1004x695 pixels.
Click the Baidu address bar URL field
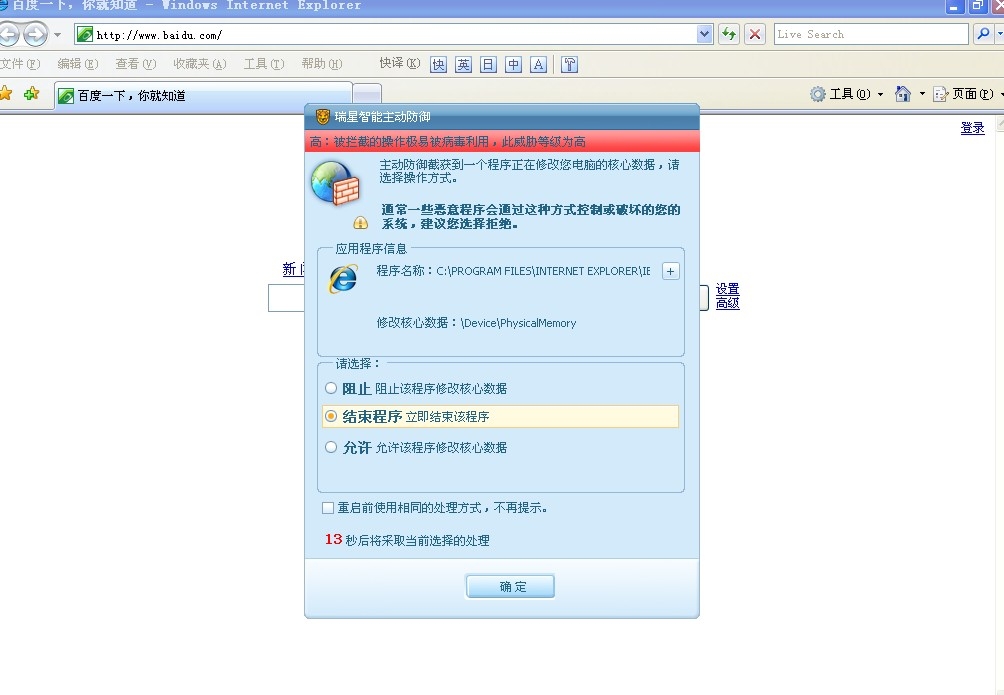coord(384,35)
